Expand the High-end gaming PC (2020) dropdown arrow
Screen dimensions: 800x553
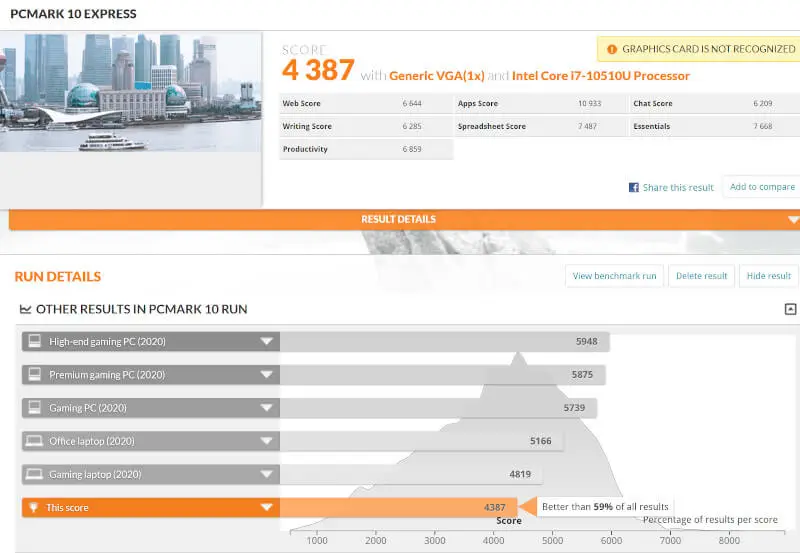pyautogui.click(x=266, y=342)
